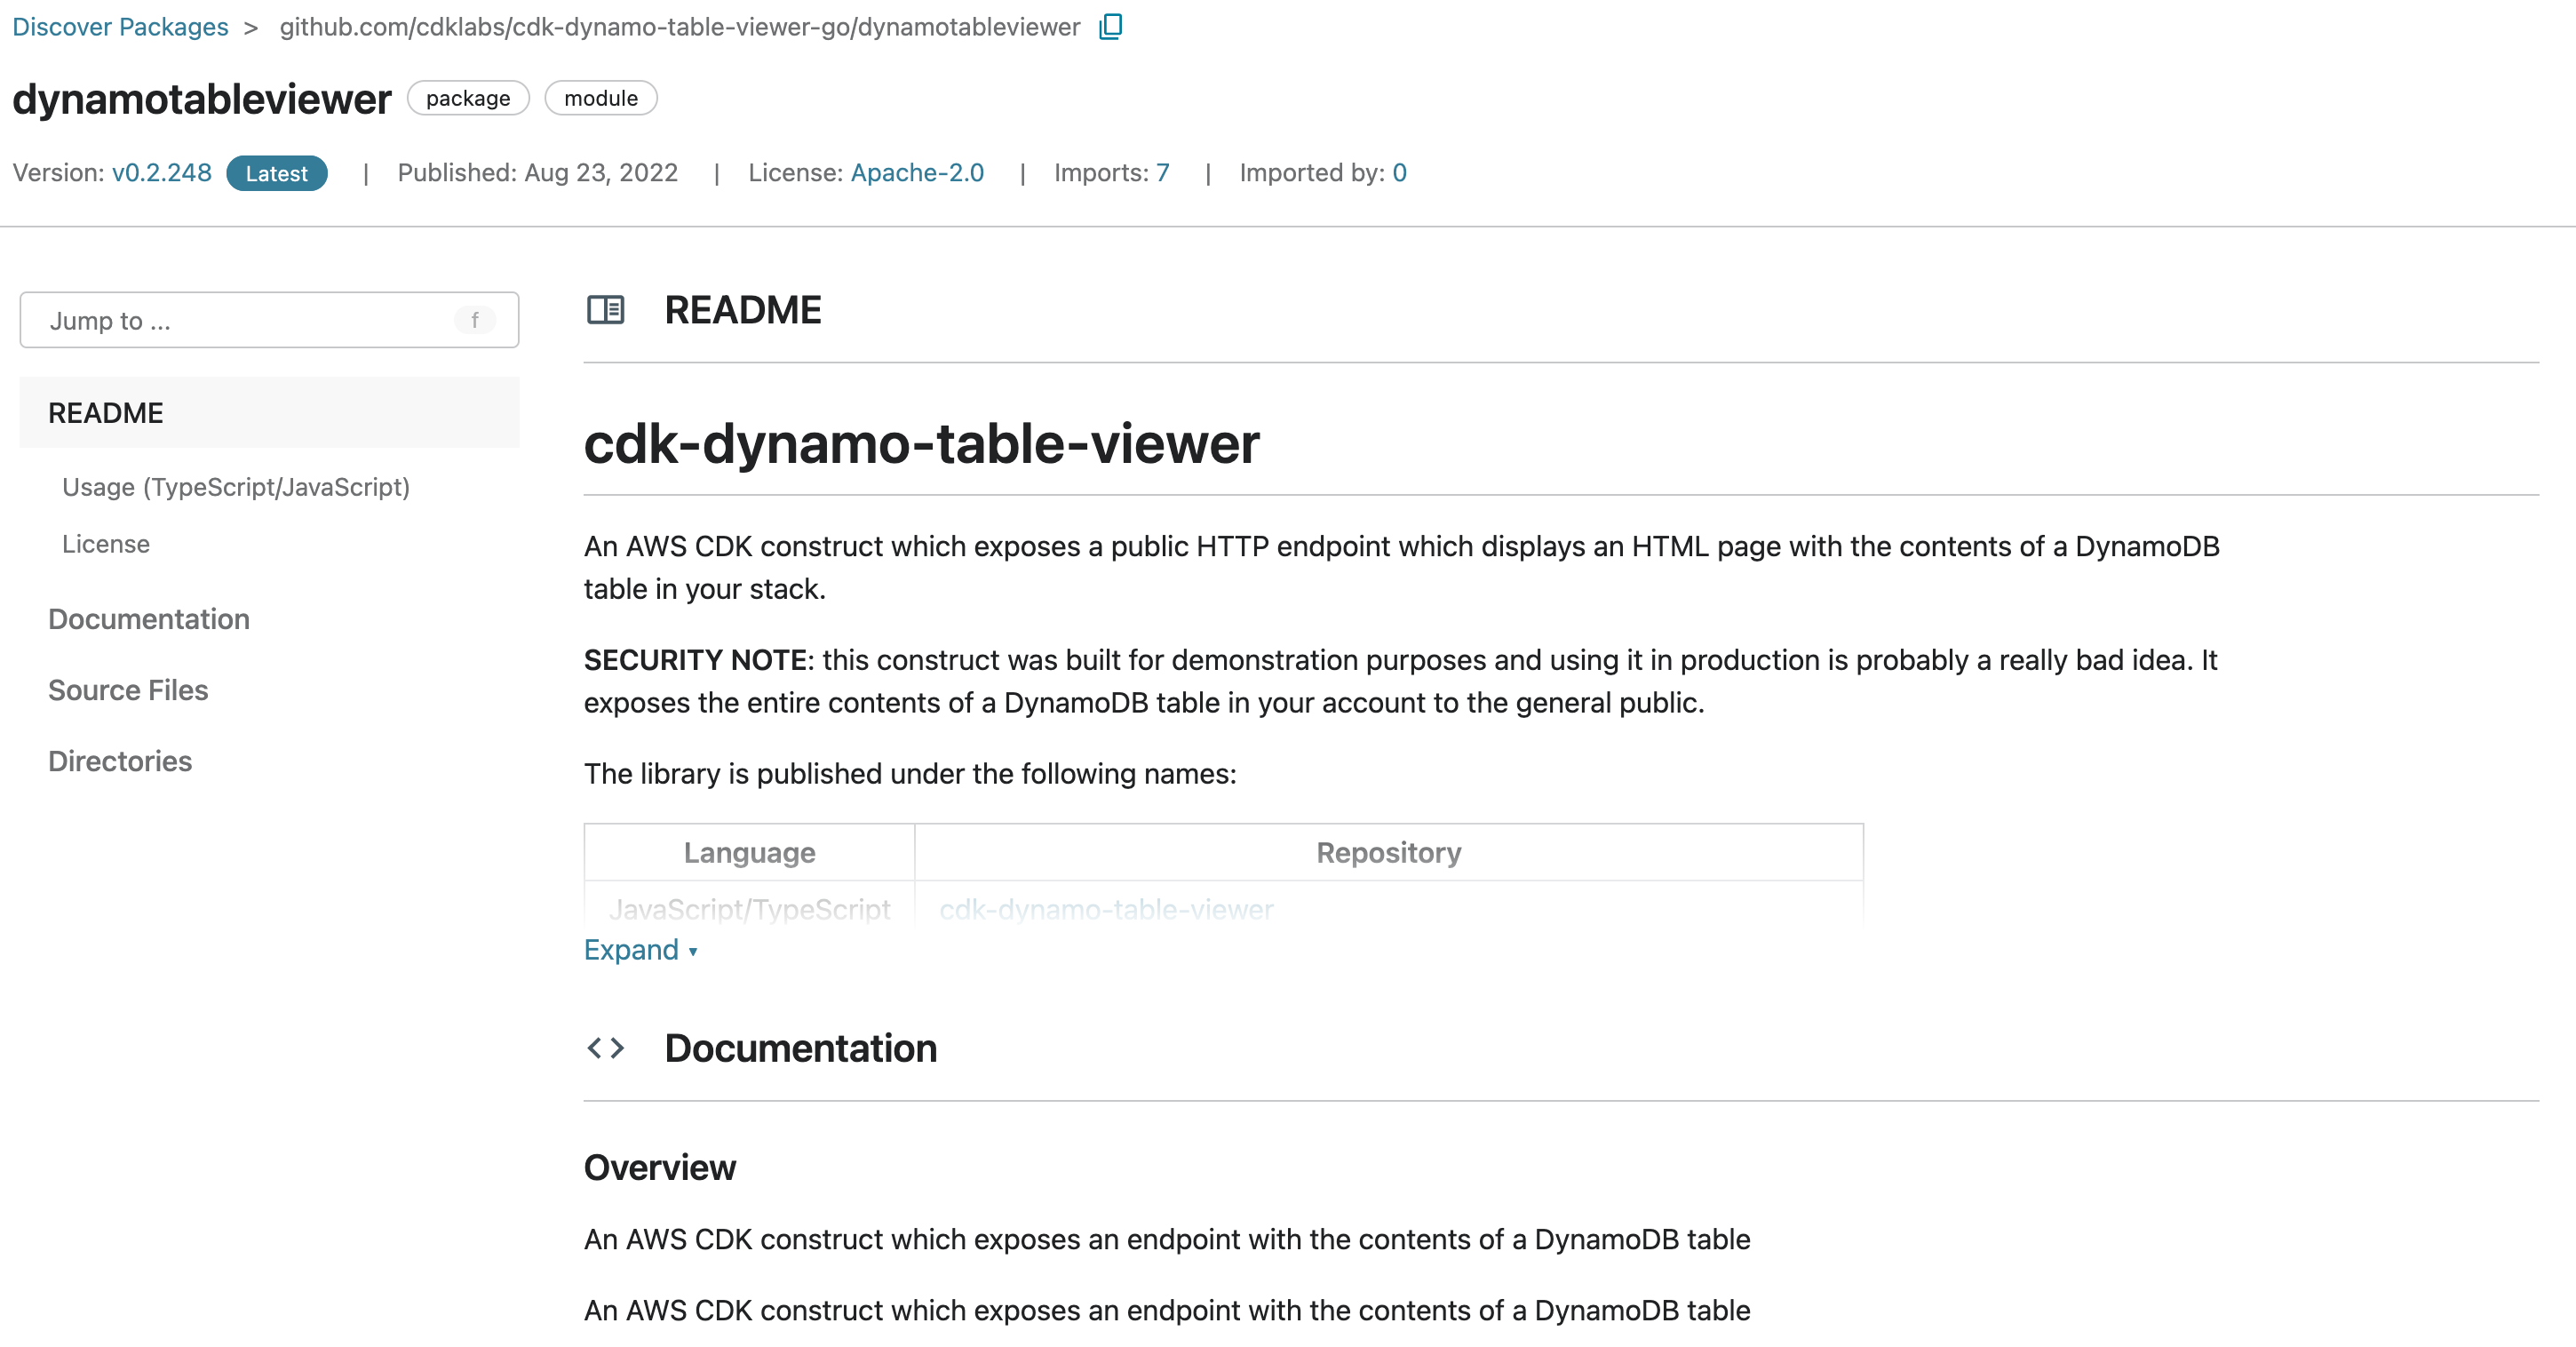2576x1347 pixels.
Task: View the 7 imports link
Action: click(x=1162, y=173)
